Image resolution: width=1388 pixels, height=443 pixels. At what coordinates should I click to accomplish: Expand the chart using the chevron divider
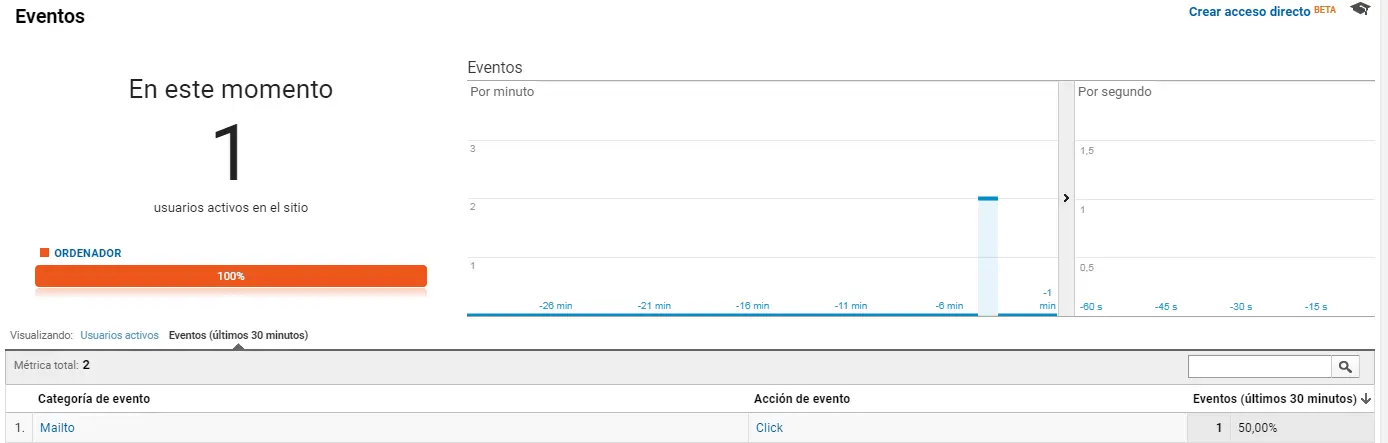[x=1066, y=198]
